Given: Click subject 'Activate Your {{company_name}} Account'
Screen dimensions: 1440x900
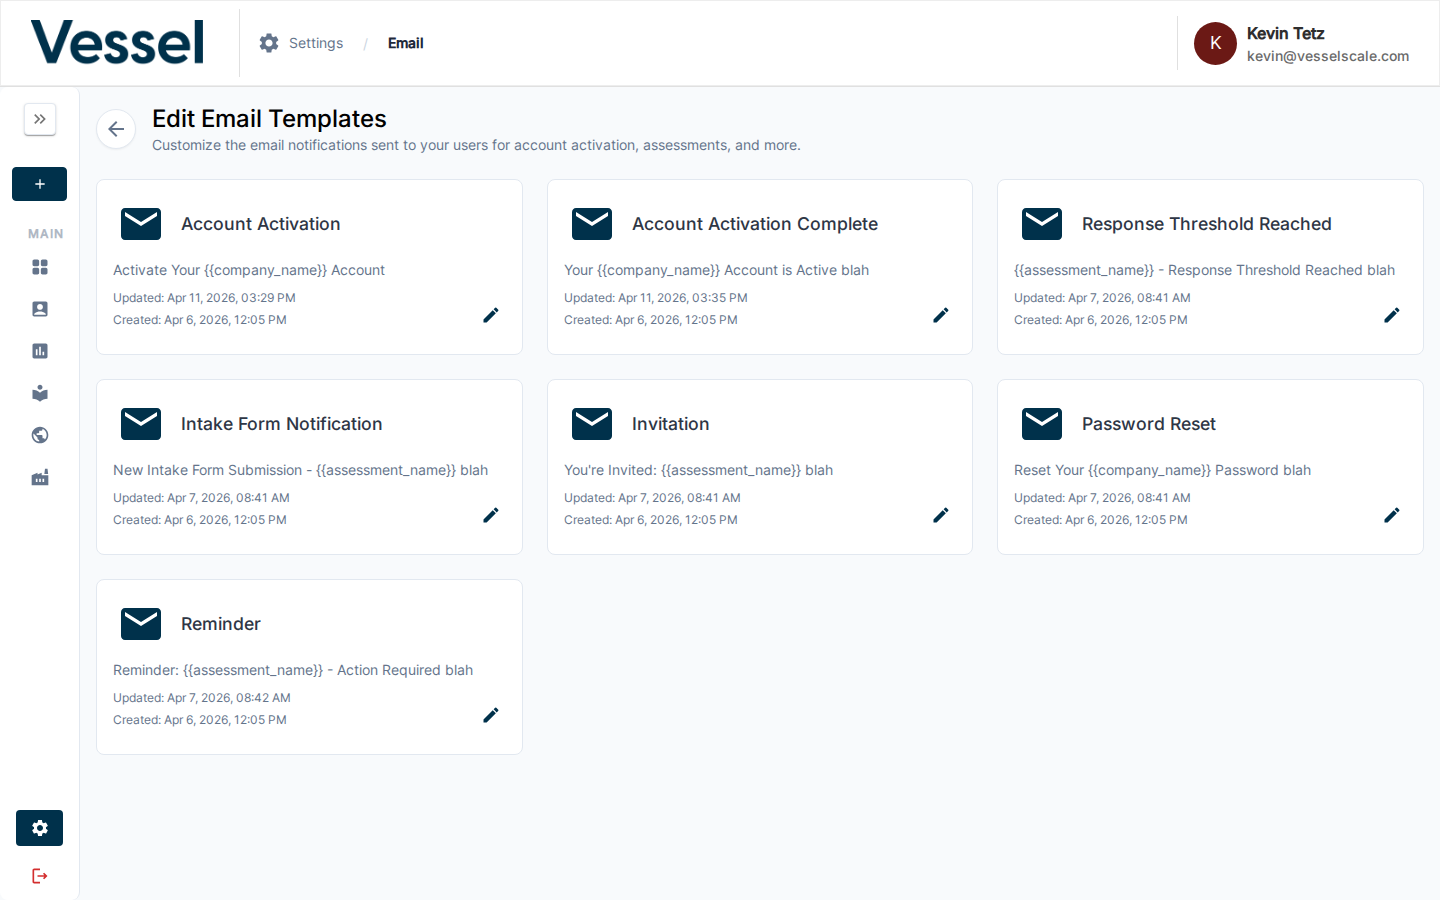Looking at the screenshot, I should (x=249, y=270).
